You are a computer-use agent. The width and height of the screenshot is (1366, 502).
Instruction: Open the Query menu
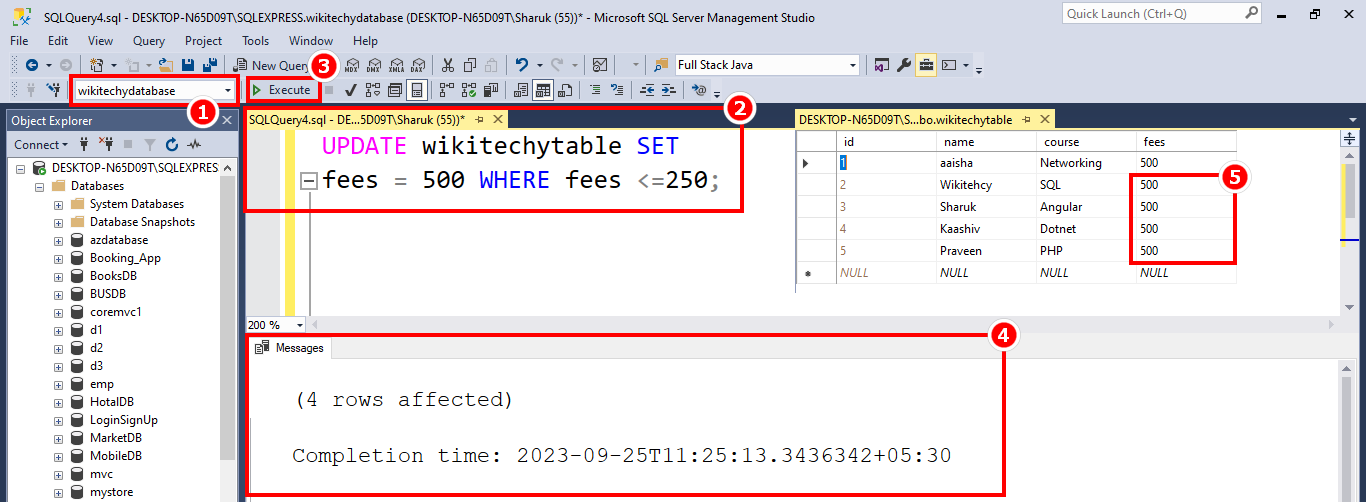[149, 41]
